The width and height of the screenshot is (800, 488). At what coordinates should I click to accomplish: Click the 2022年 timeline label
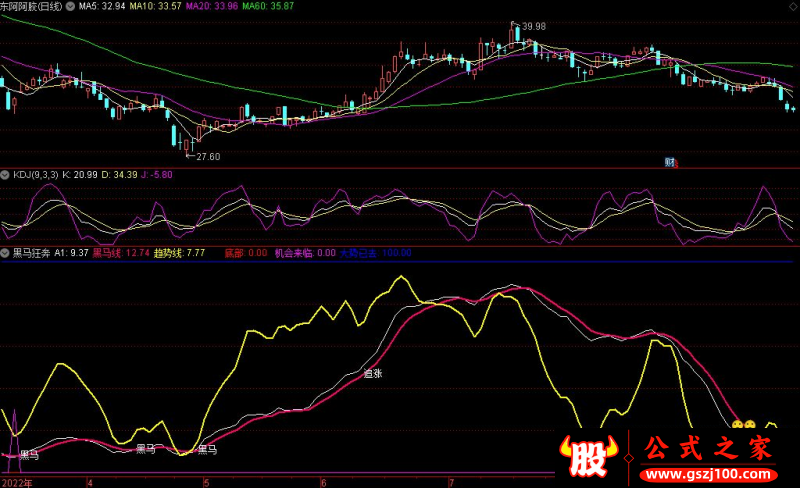(x=17, y=483)
